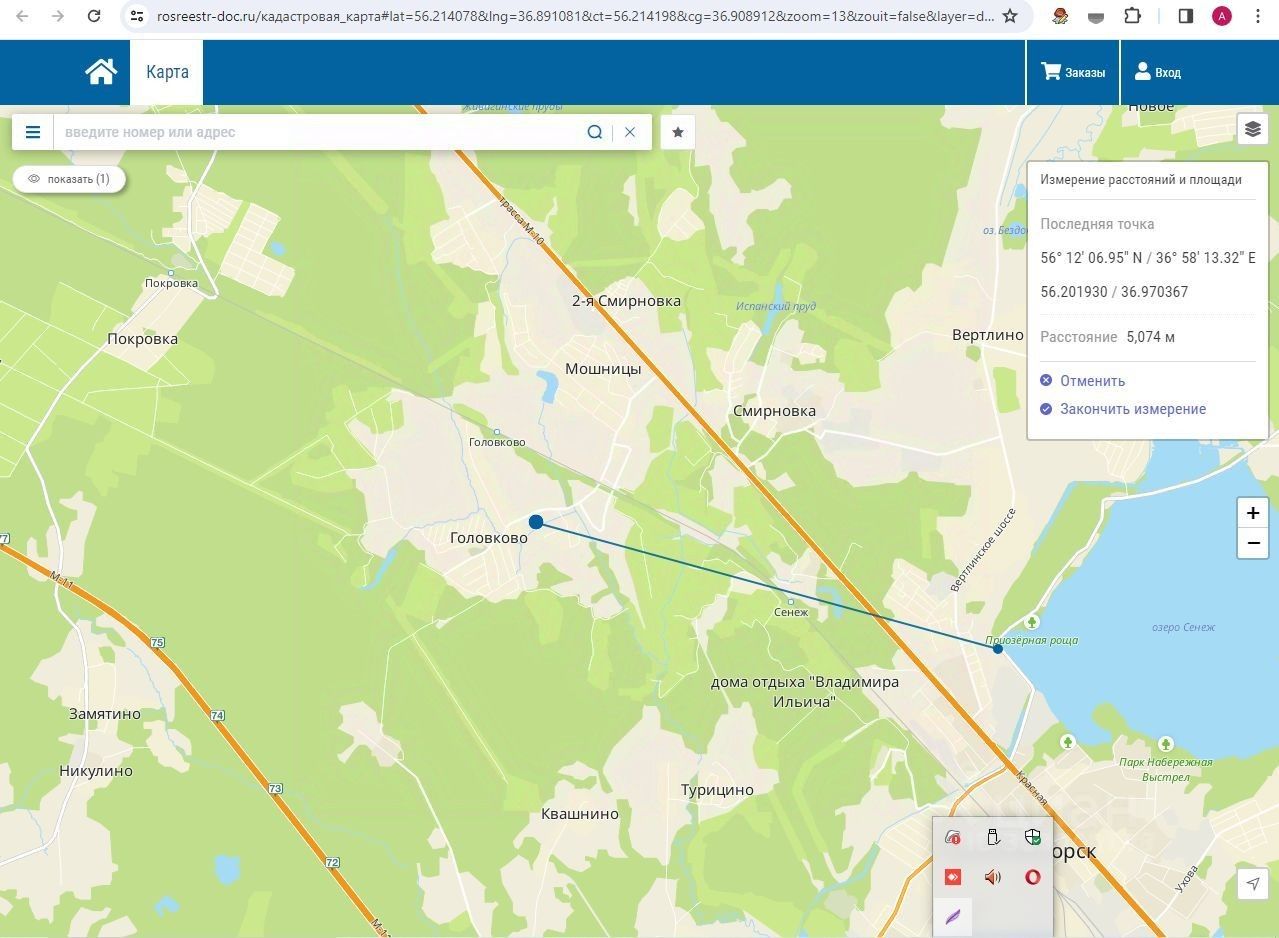Screen dimensions: 1279x938
Task: Zoom out the map with minus button
Action: (x=1253, y=543)
